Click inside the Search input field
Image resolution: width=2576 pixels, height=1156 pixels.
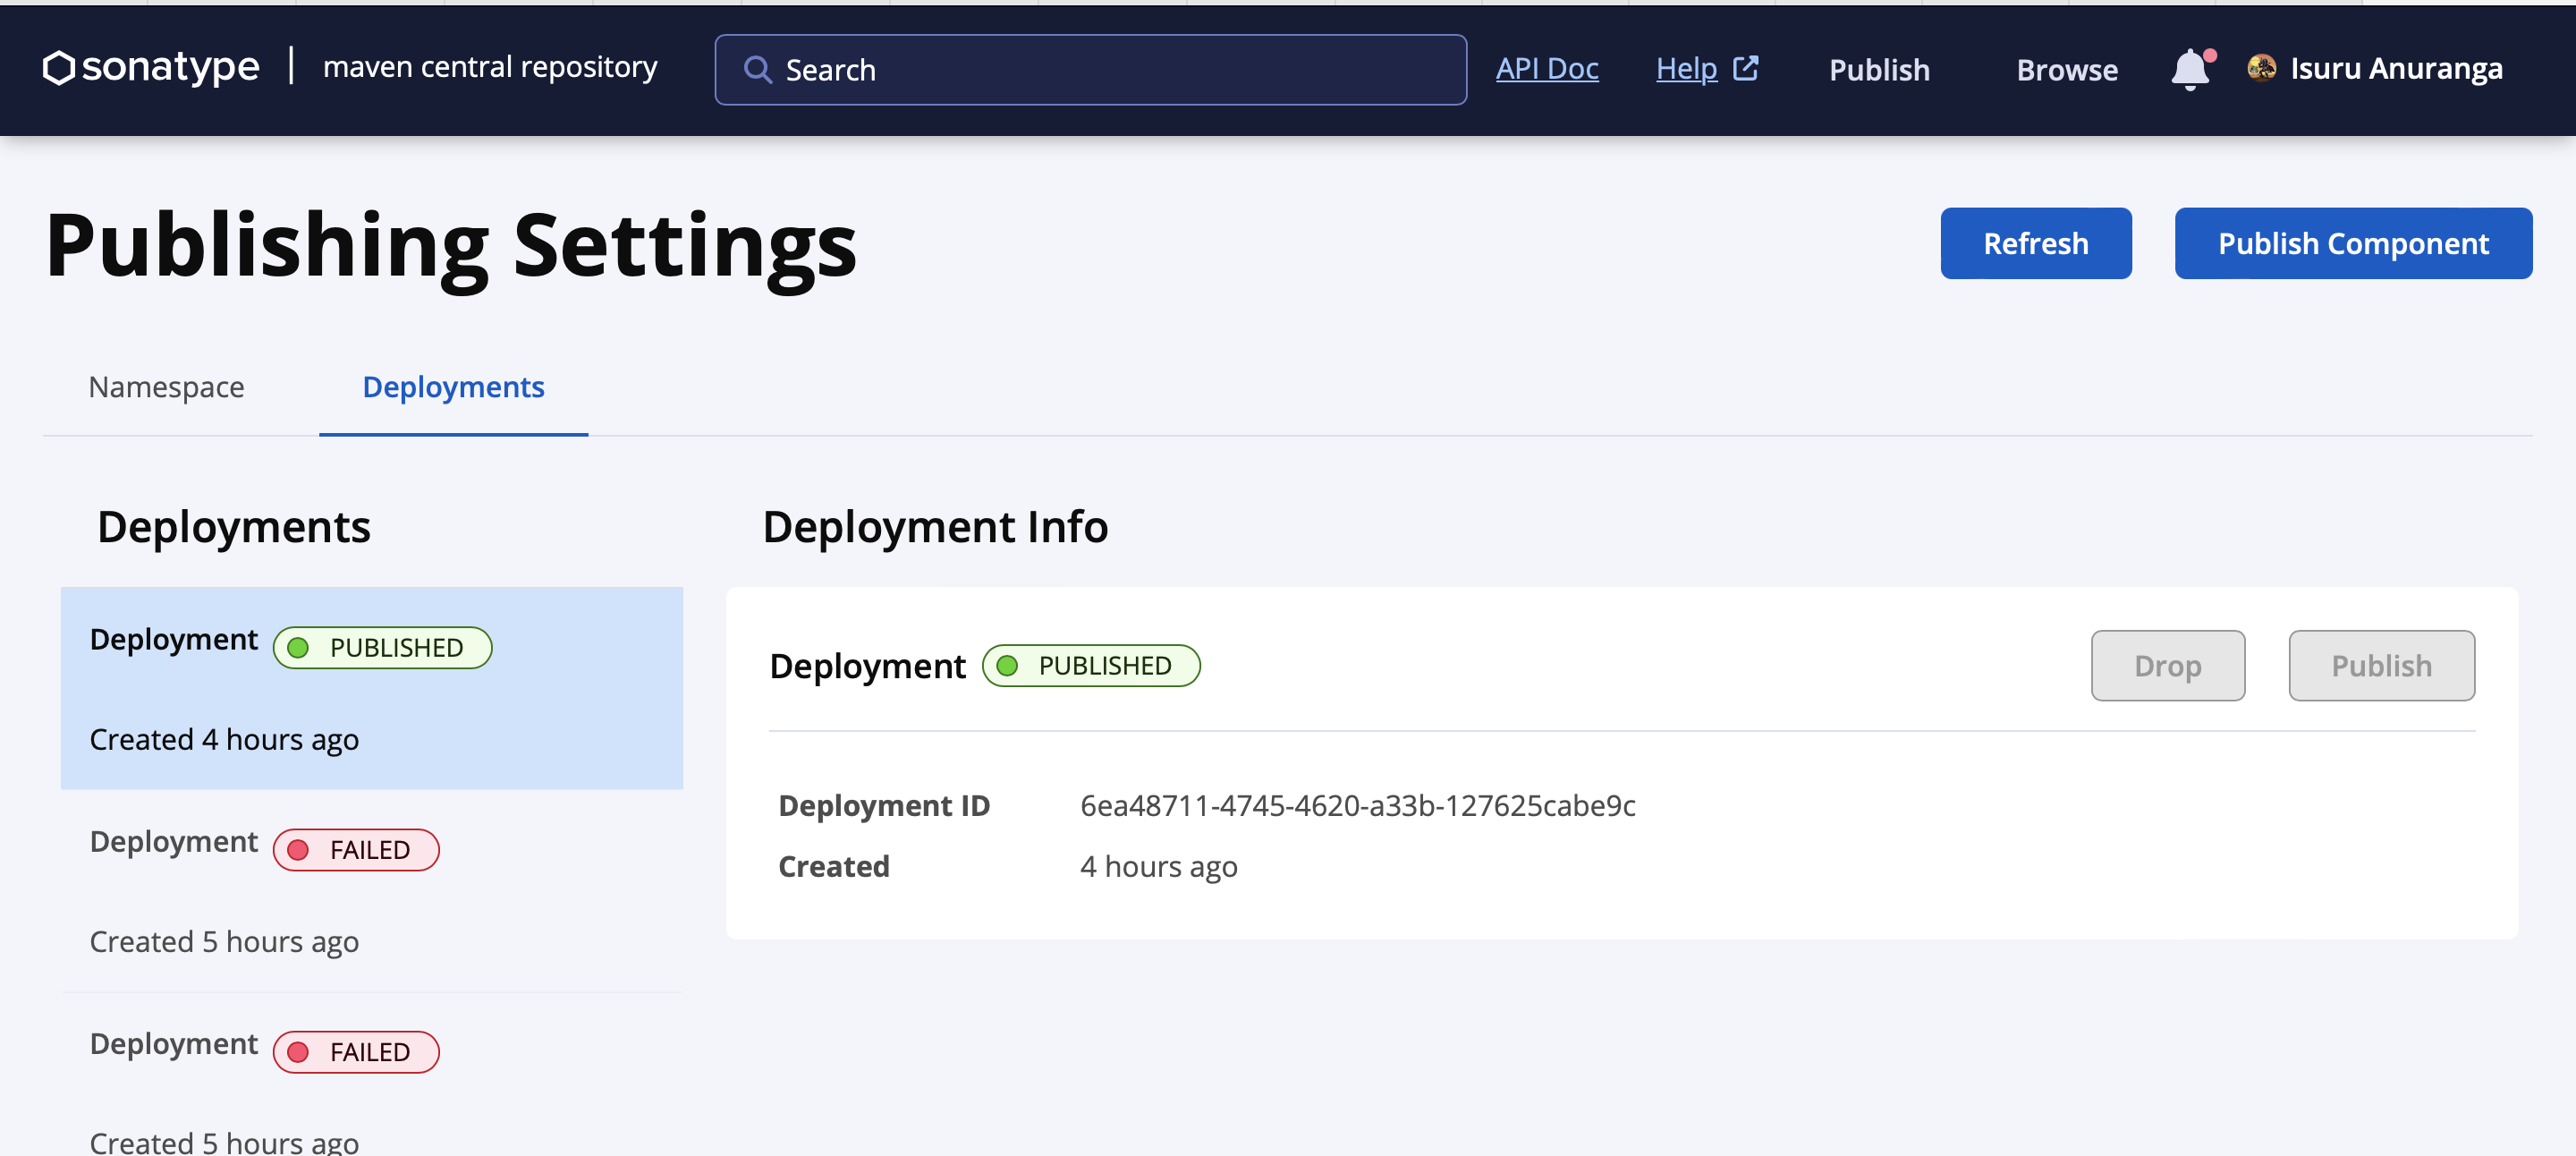click(x=1090, y=69)
